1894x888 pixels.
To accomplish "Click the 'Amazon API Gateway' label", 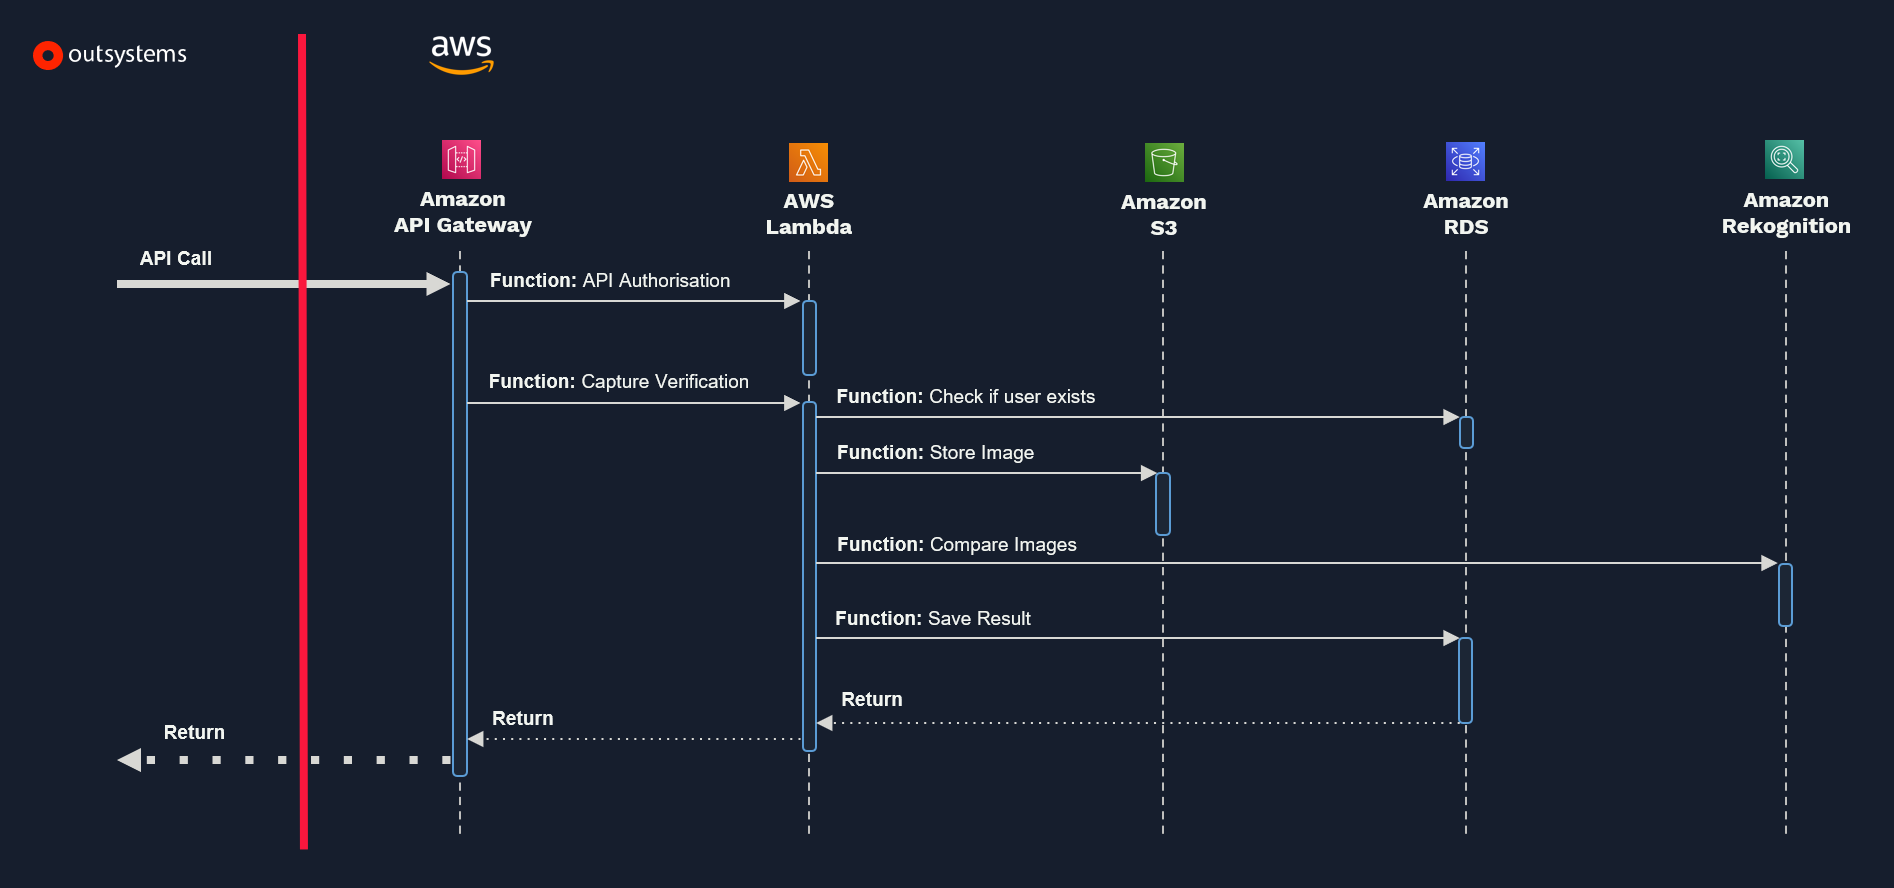I will coord(462,212).
